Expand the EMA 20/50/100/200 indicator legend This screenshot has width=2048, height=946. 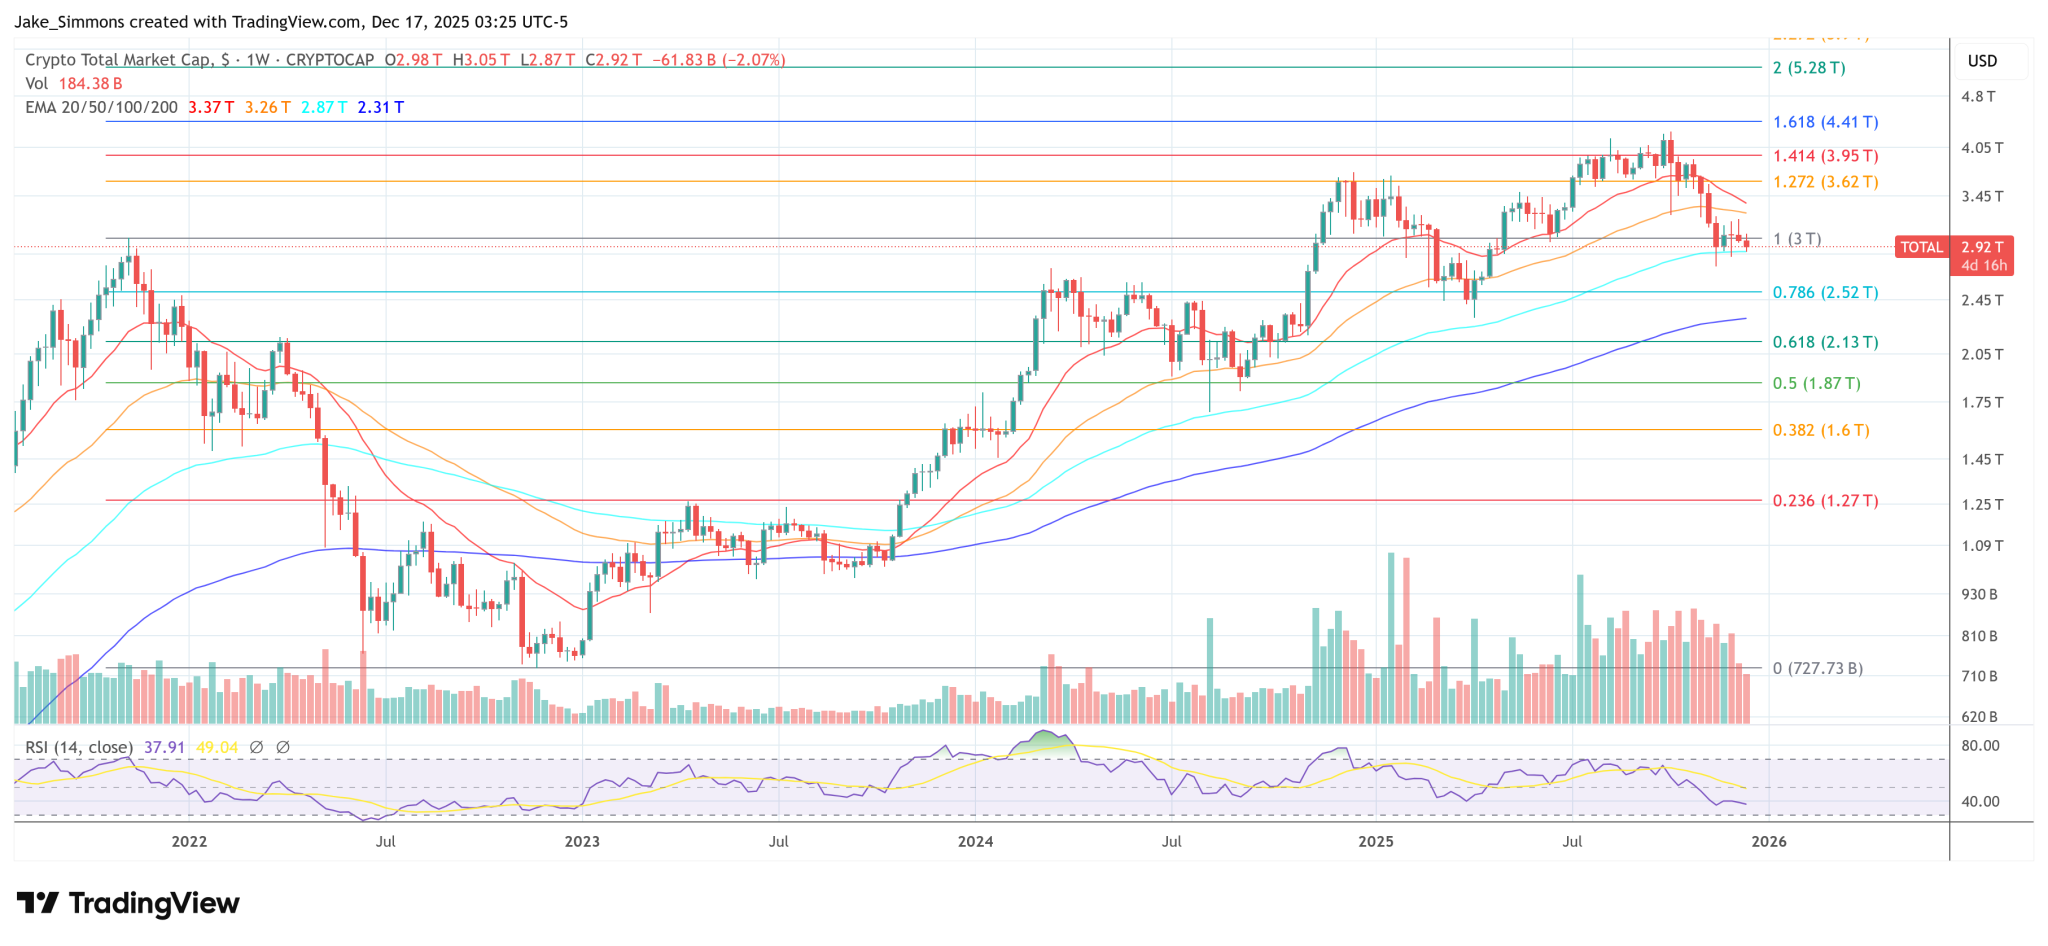(x=101, y=107)
